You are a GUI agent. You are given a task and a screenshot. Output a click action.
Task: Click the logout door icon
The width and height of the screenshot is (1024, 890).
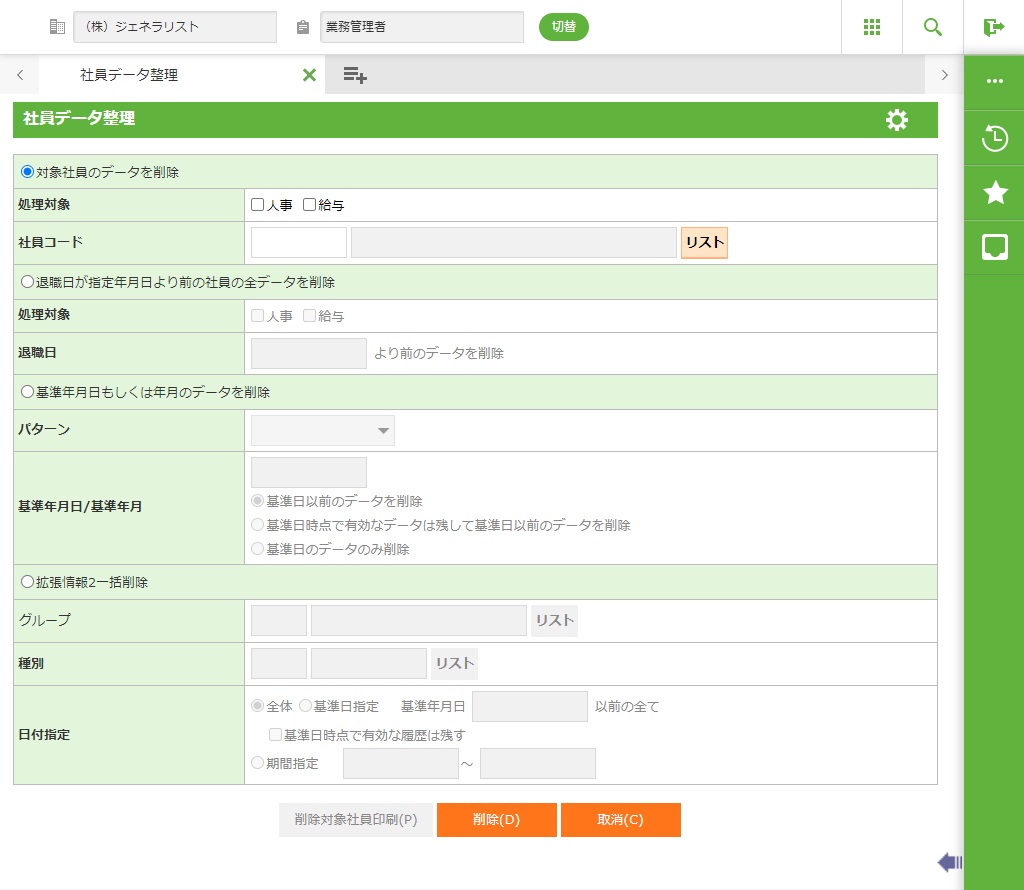coord(993,27)
